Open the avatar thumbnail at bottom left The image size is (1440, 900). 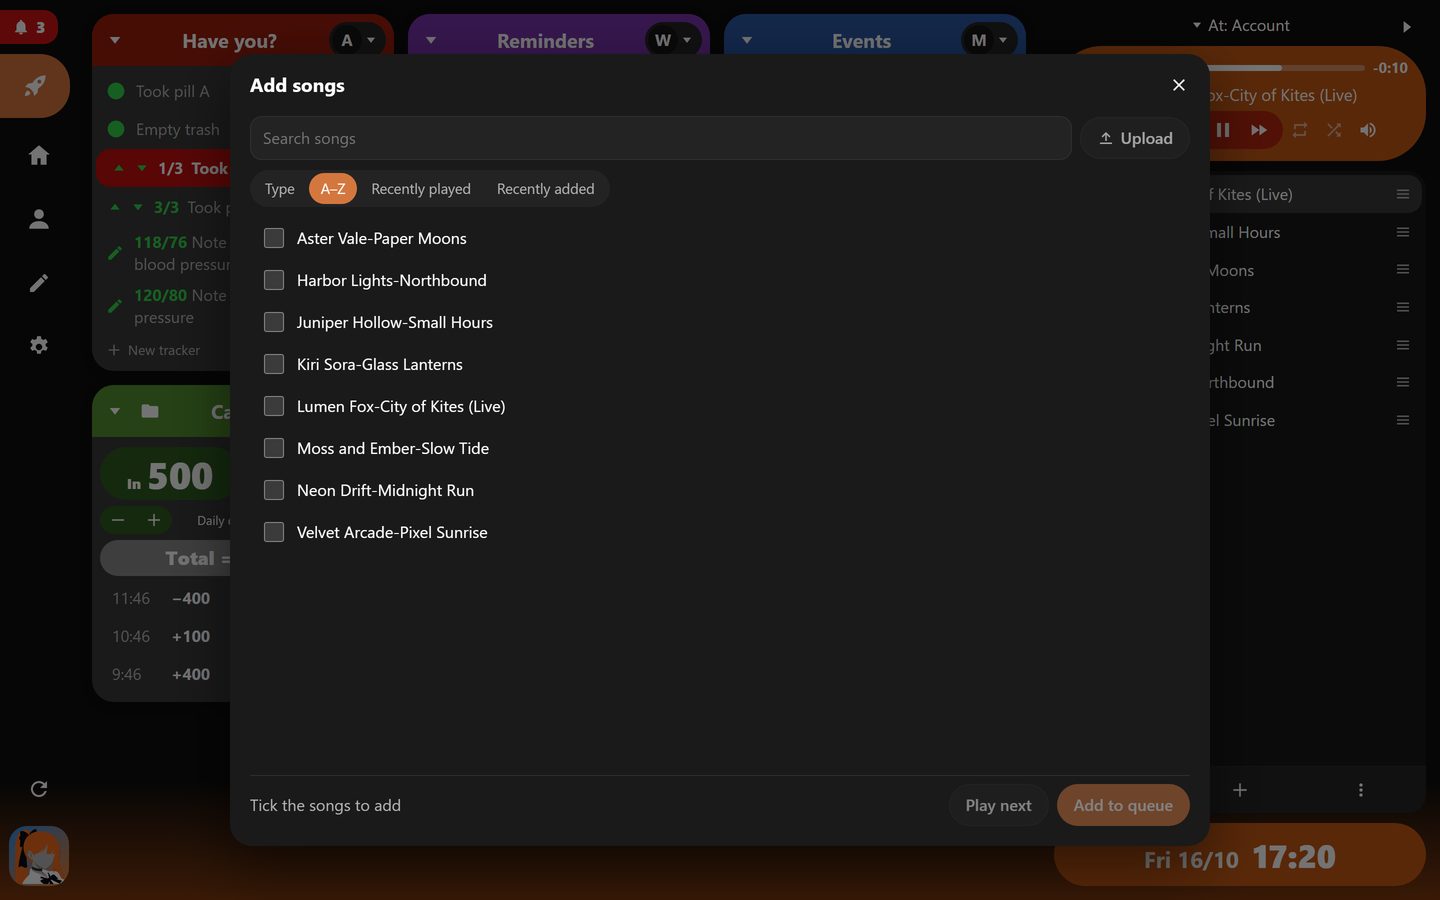point(39,856)
